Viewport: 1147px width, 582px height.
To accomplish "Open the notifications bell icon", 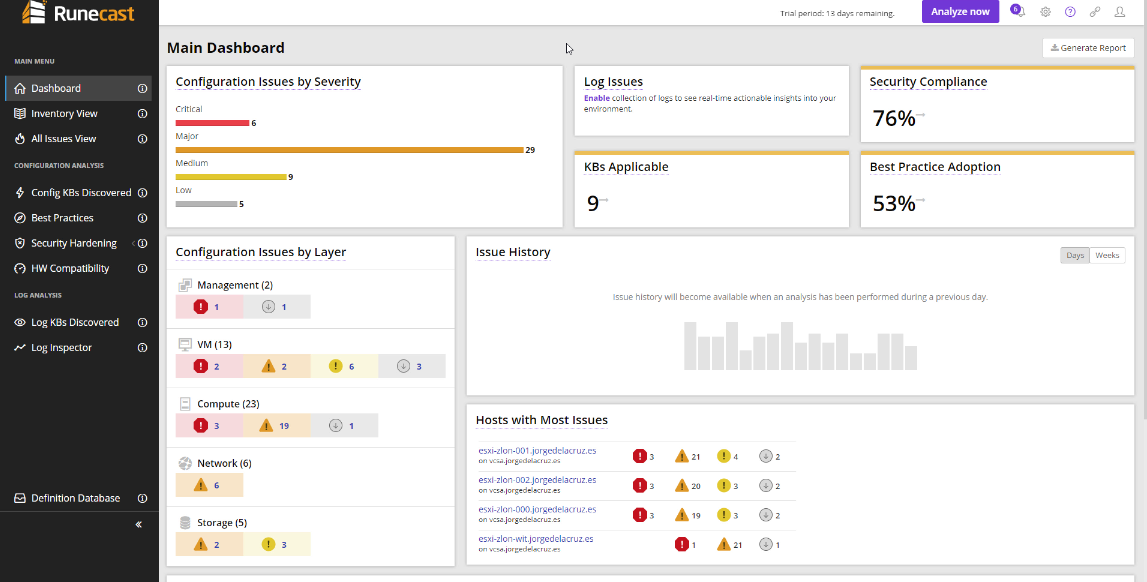I will point(1020,12).
